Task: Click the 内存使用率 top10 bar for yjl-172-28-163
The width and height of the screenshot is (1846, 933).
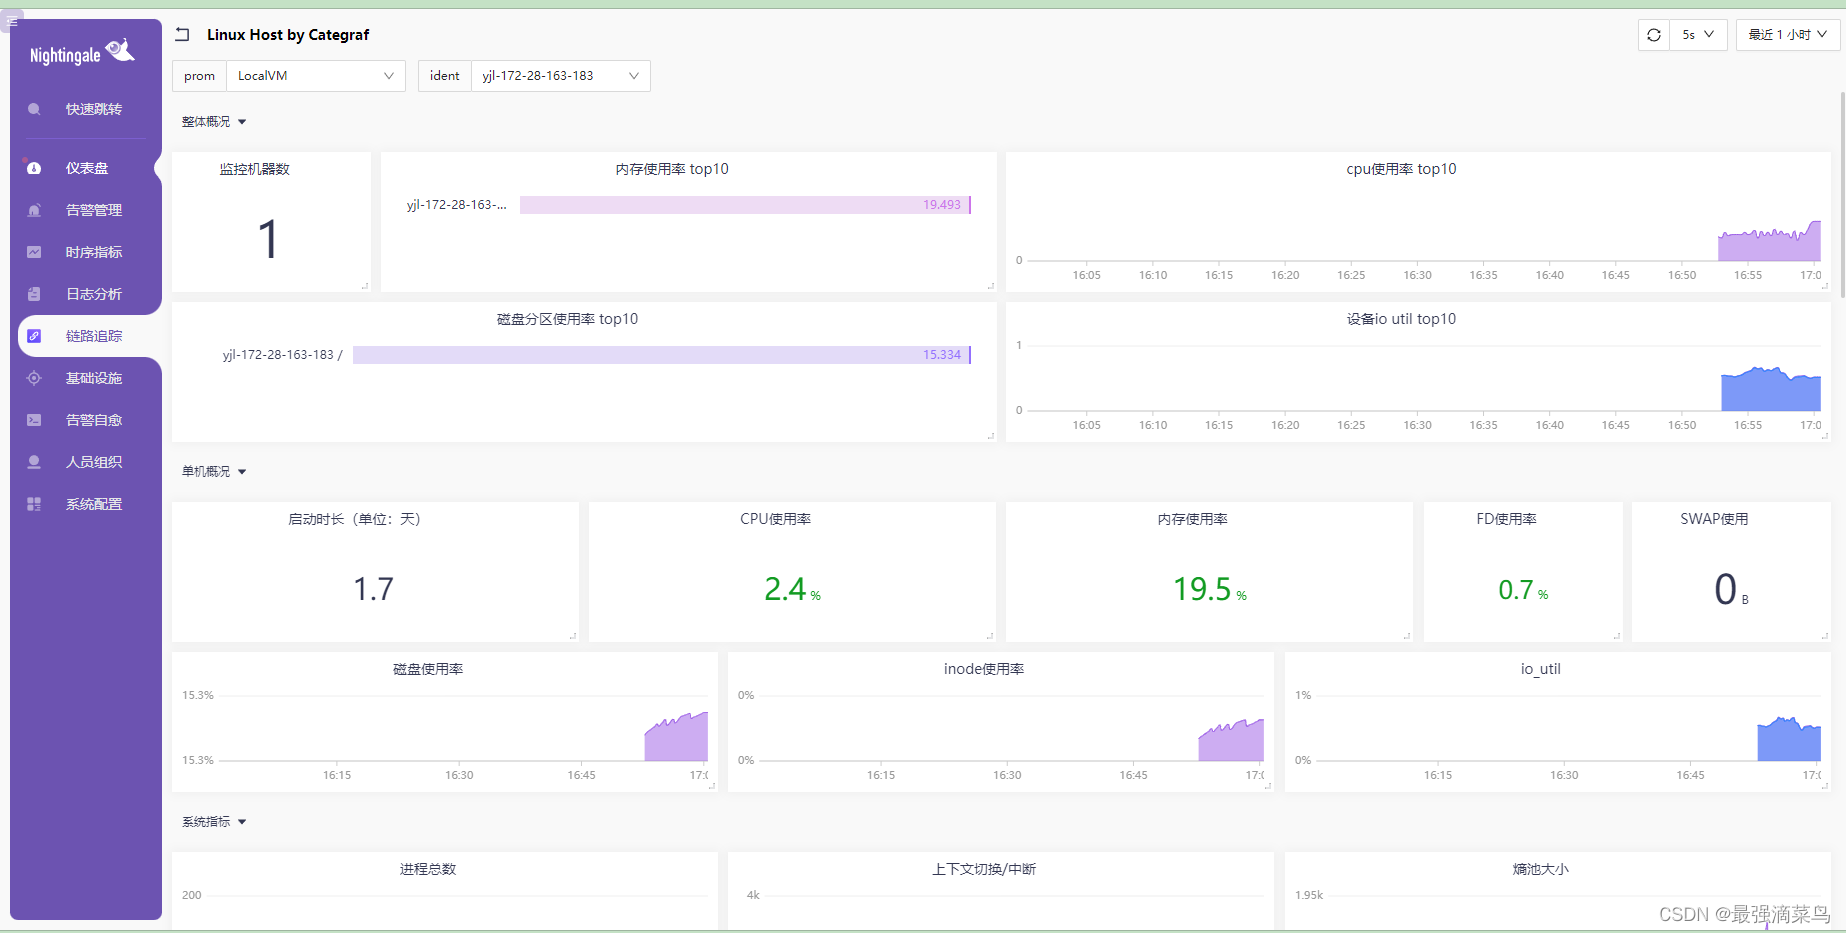Action: [745, 205]
